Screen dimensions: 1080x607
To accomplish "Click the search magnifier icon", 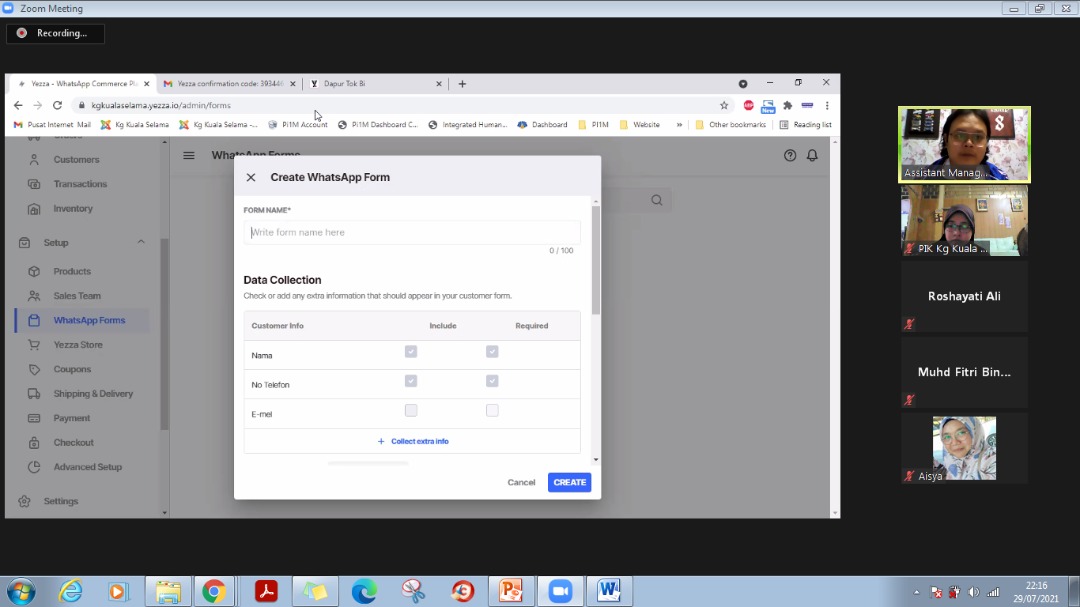I will (x=656, y=200).
